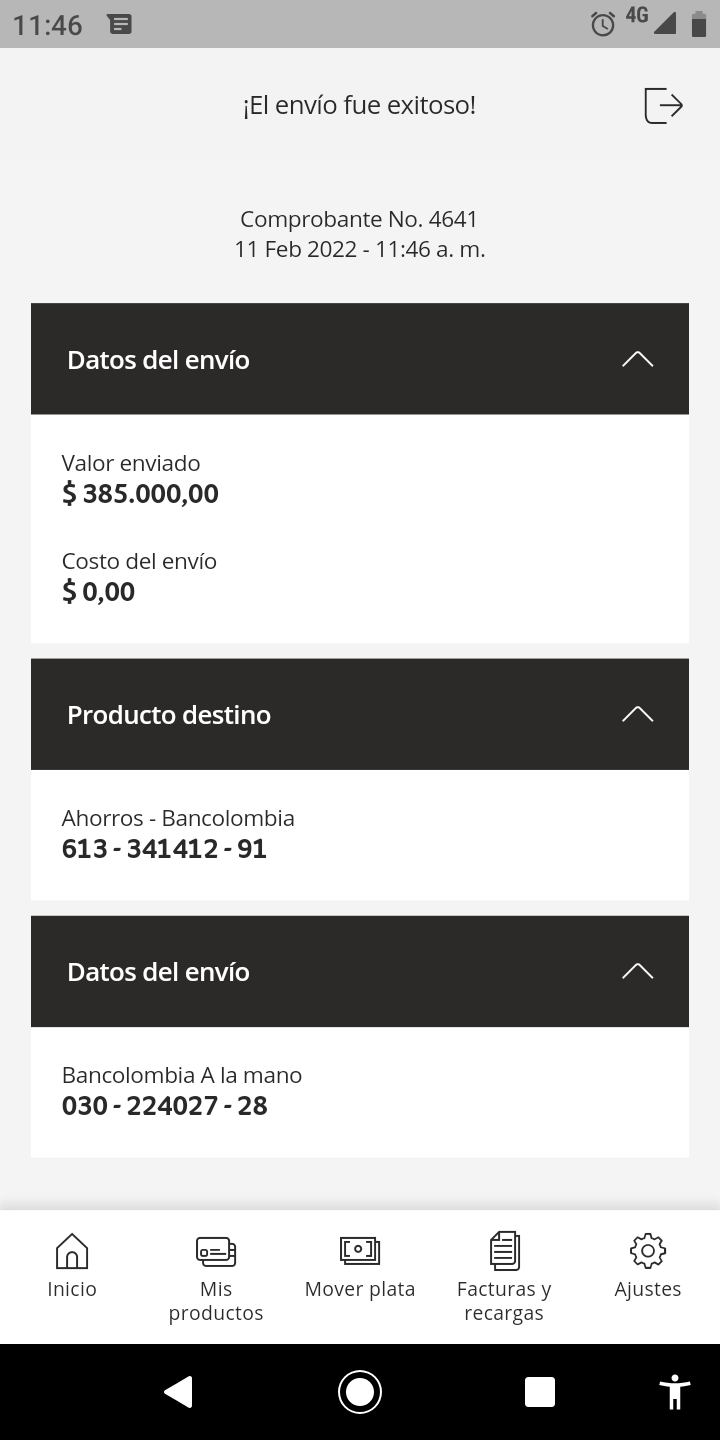
Task: Tap the alarm clock status bar icon
Action: [603, 24]
